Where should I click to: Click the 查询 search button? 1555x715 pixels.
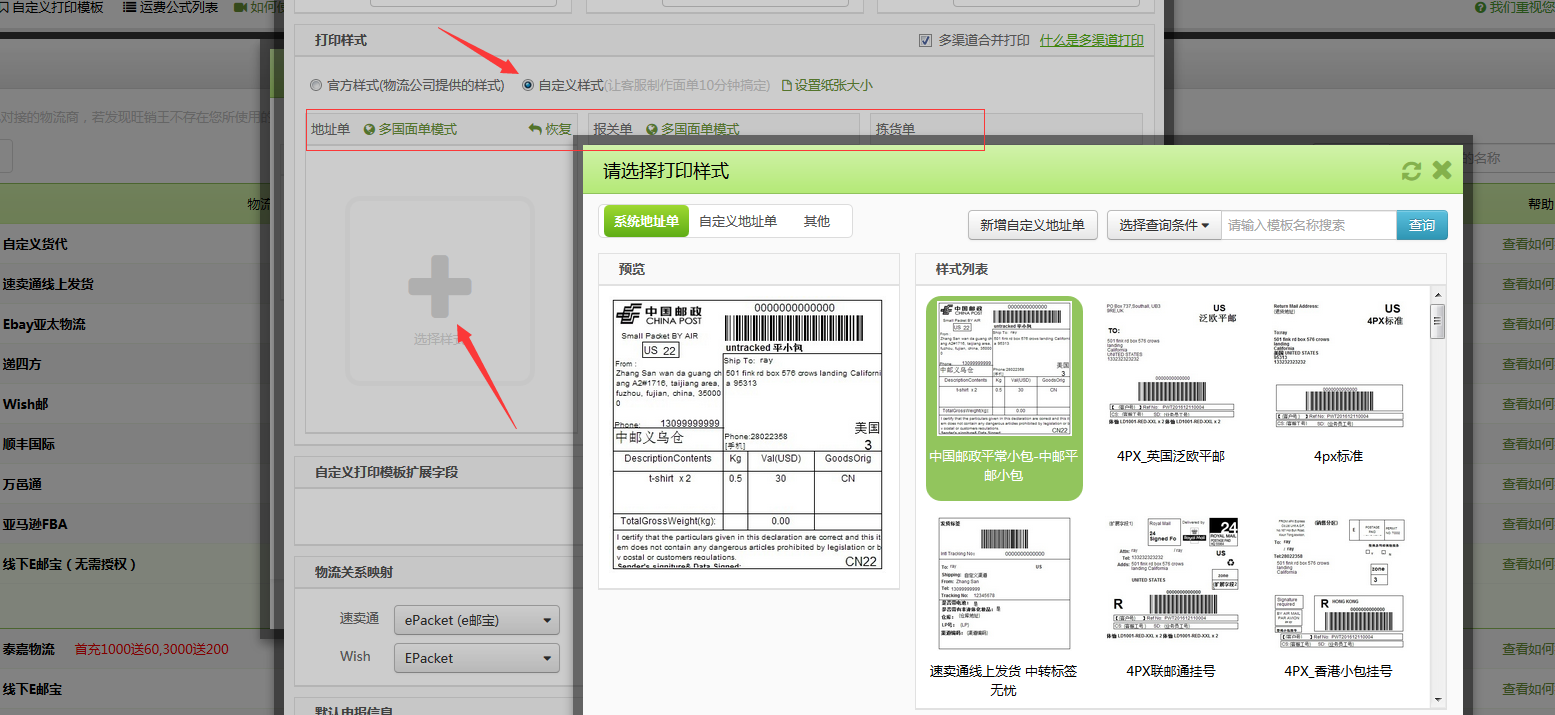1422,225
